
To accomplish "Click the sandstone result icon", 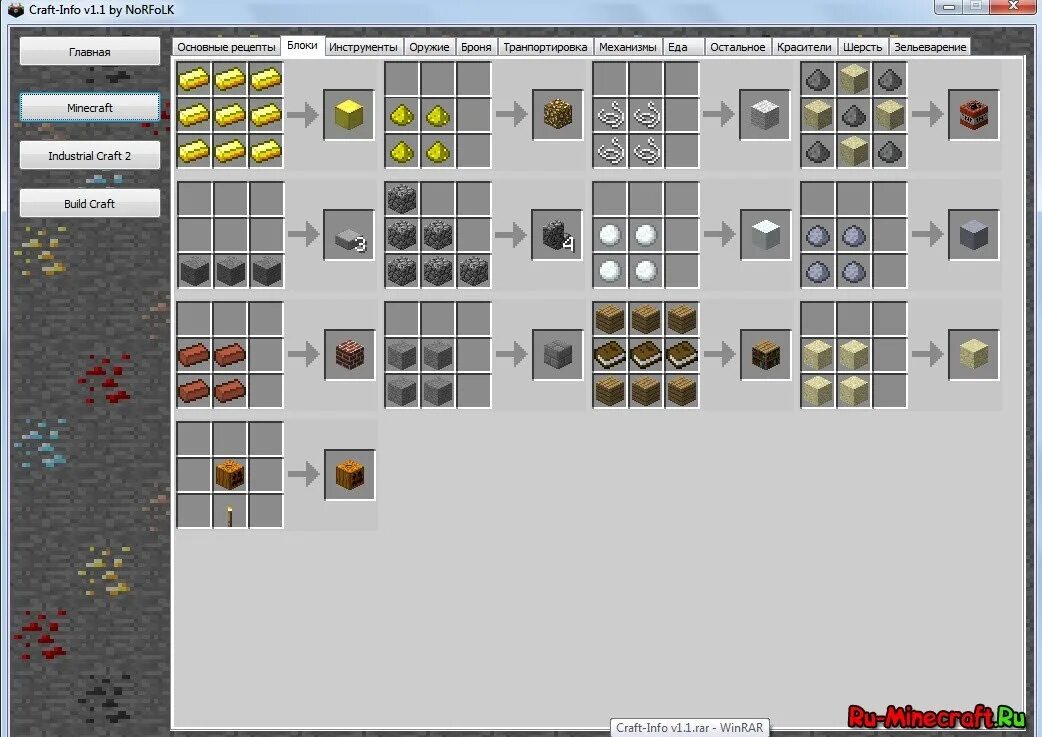I will pyautogui.click(x=974, y=355).
